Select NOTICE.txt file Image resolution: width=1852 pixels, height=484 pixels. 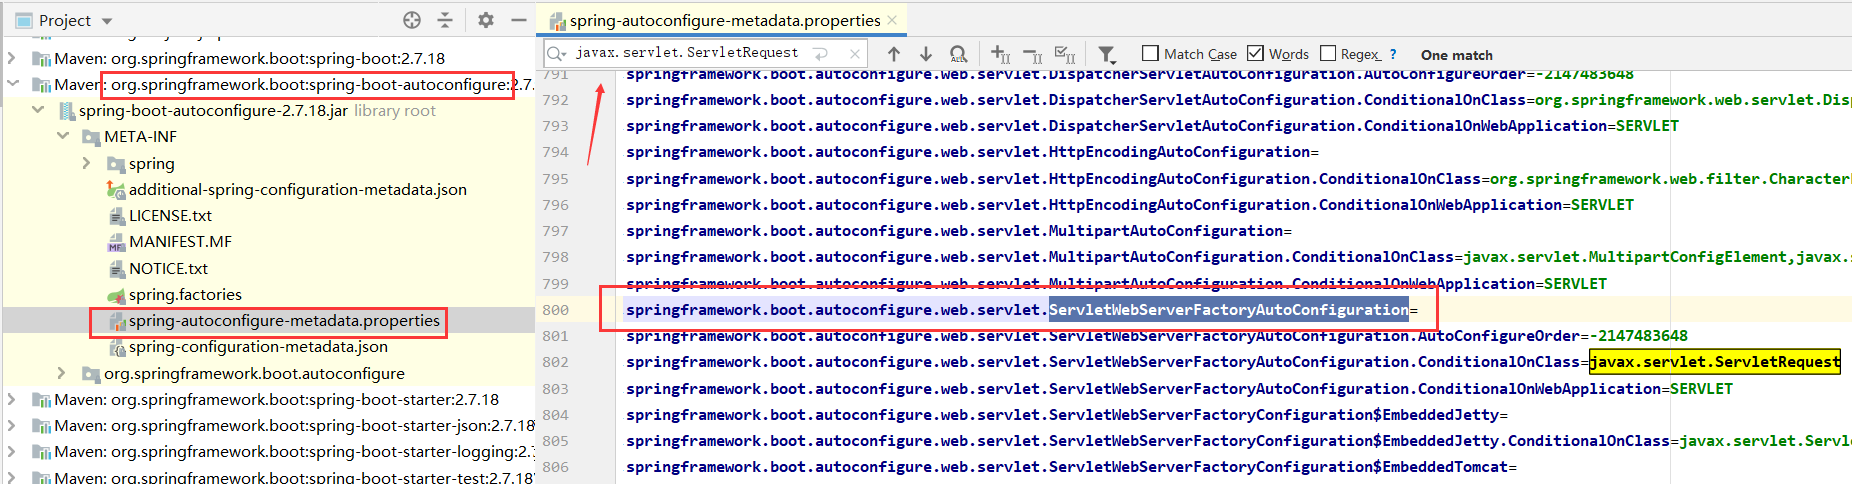pos(168,268)
